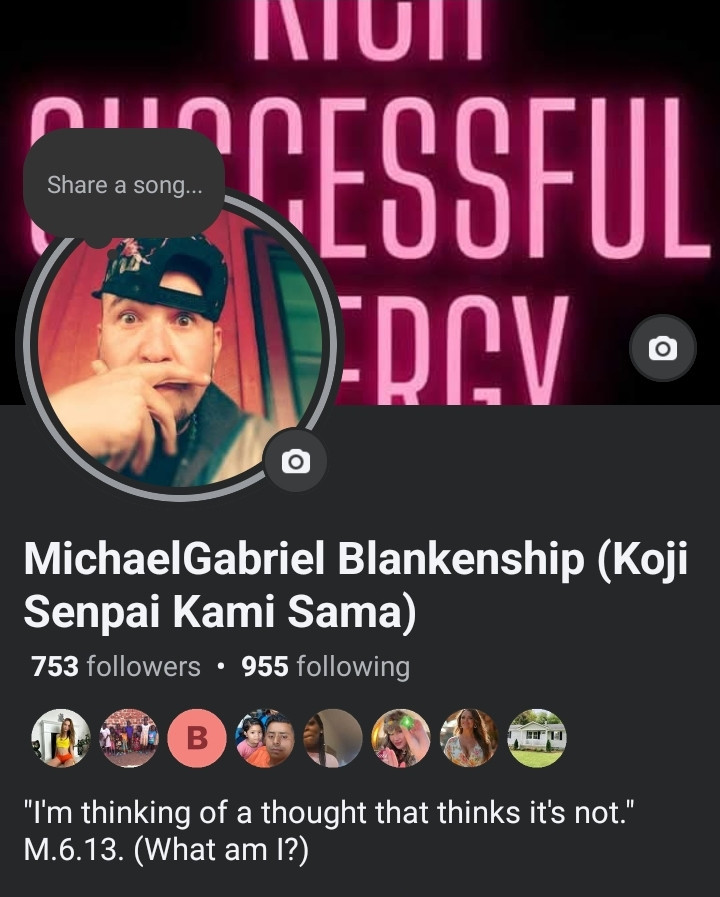720x897 pixels.
Task: Open avatar of woman in floral top
Action: coord(469,738)
